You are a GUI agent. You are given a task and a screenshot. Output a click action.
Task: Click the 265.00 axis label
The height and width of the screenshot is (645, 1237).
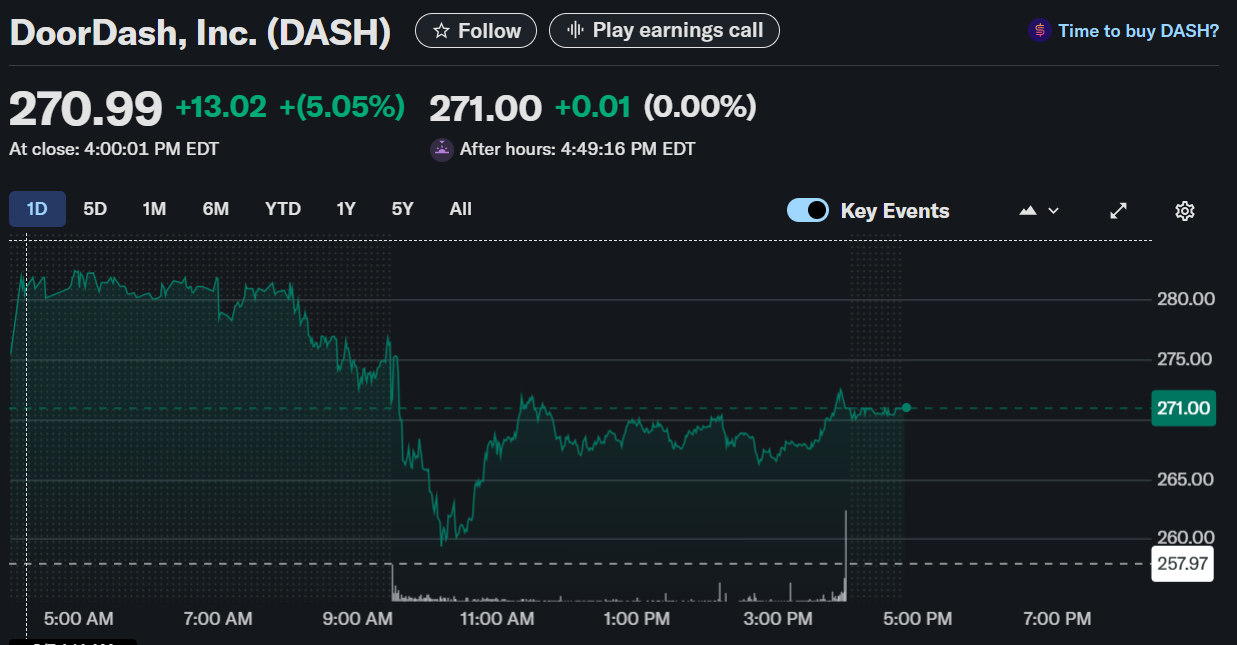point(1185,479)
